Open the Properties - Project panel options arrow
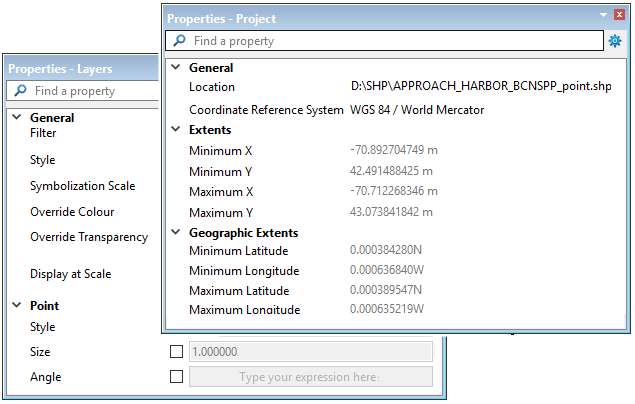This screenshot has height=404, width=635. pos(603,17)
